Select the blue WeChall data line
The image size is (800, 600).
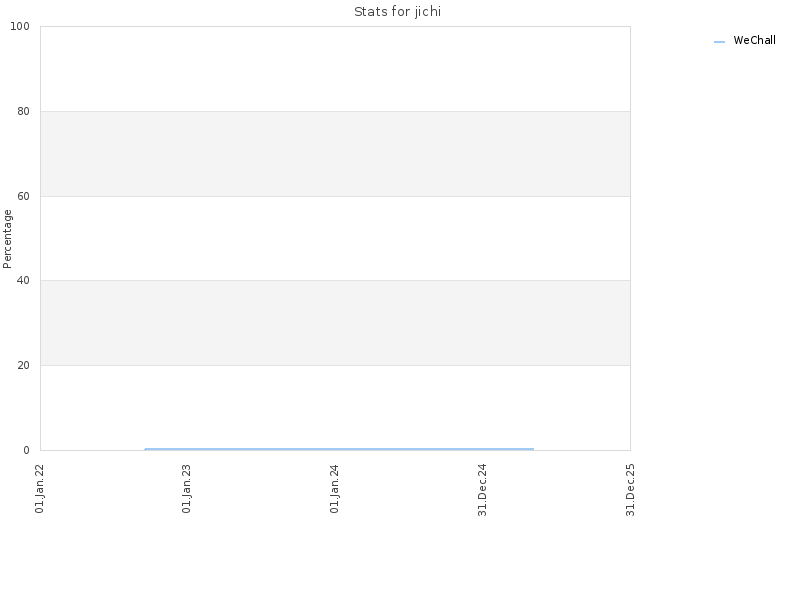339,449
